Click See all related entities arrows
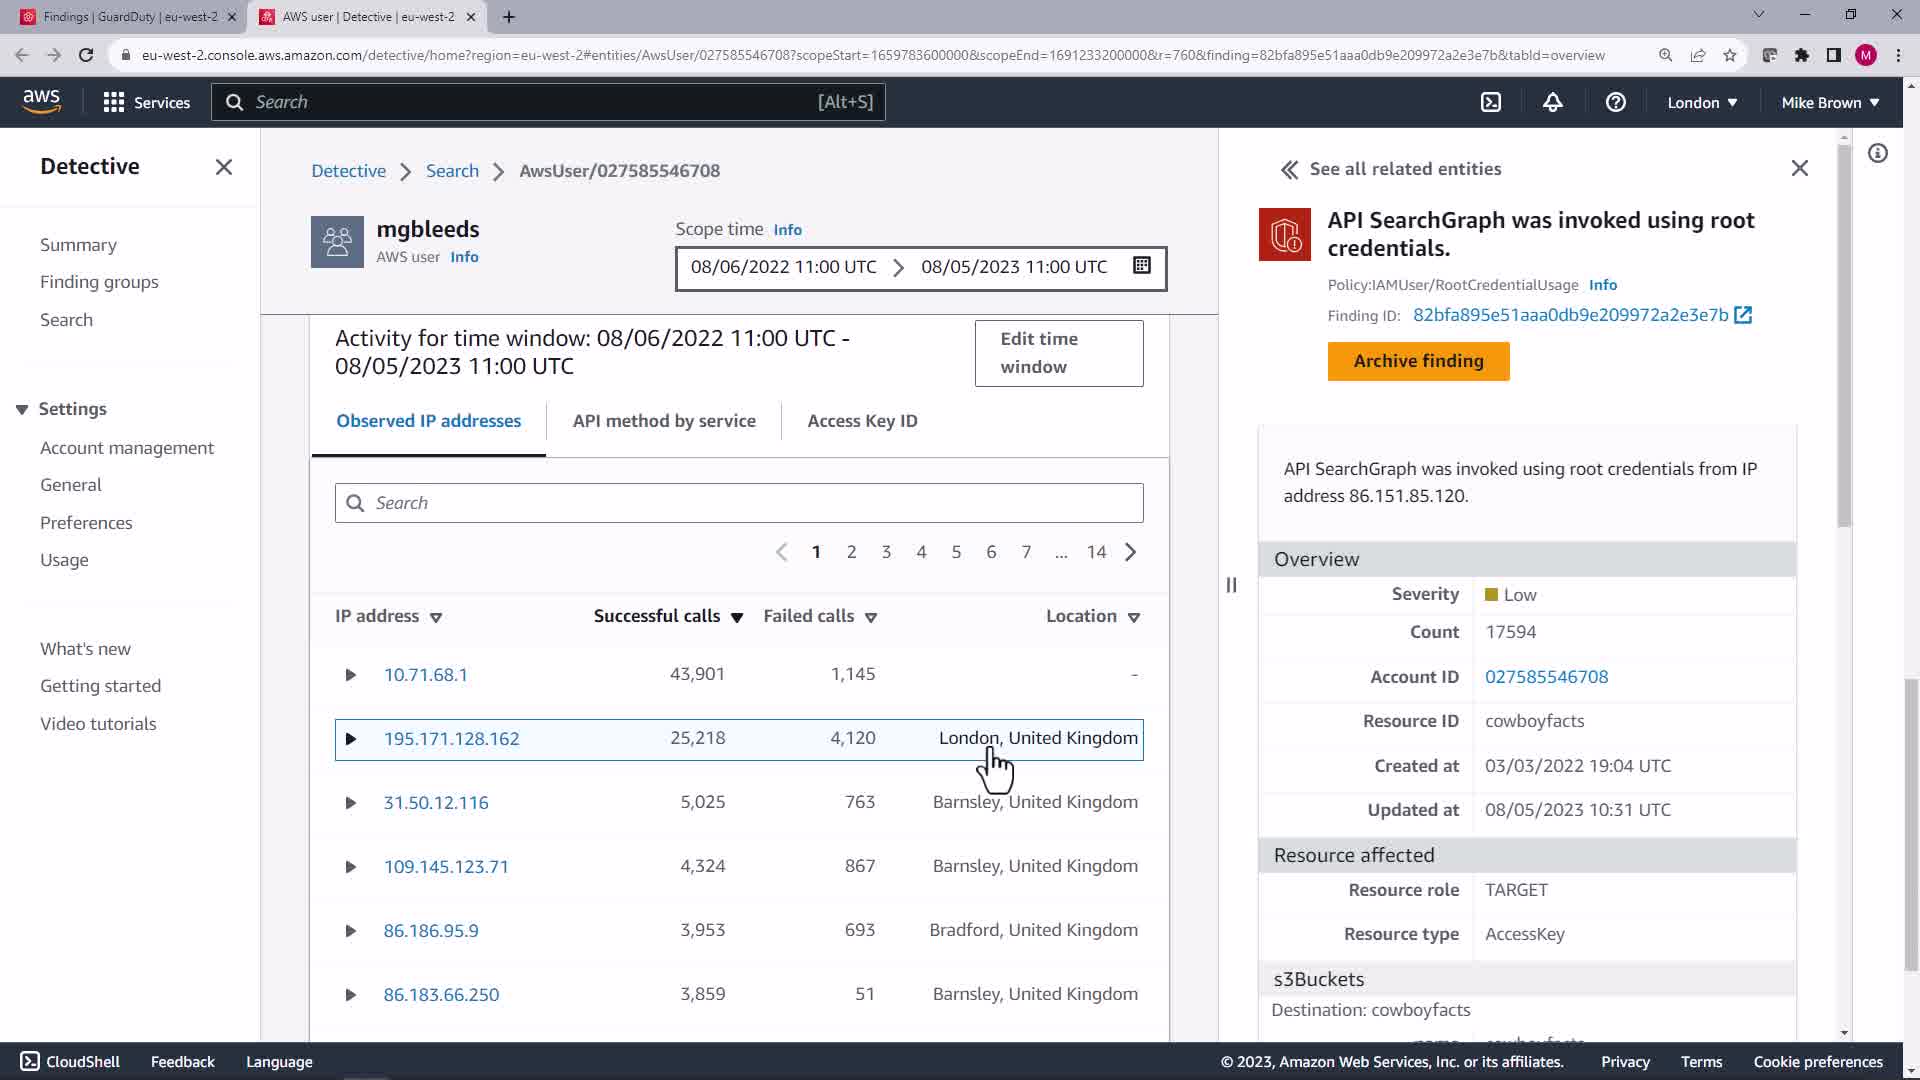 pyautogui.click(x=1290, y=170)
